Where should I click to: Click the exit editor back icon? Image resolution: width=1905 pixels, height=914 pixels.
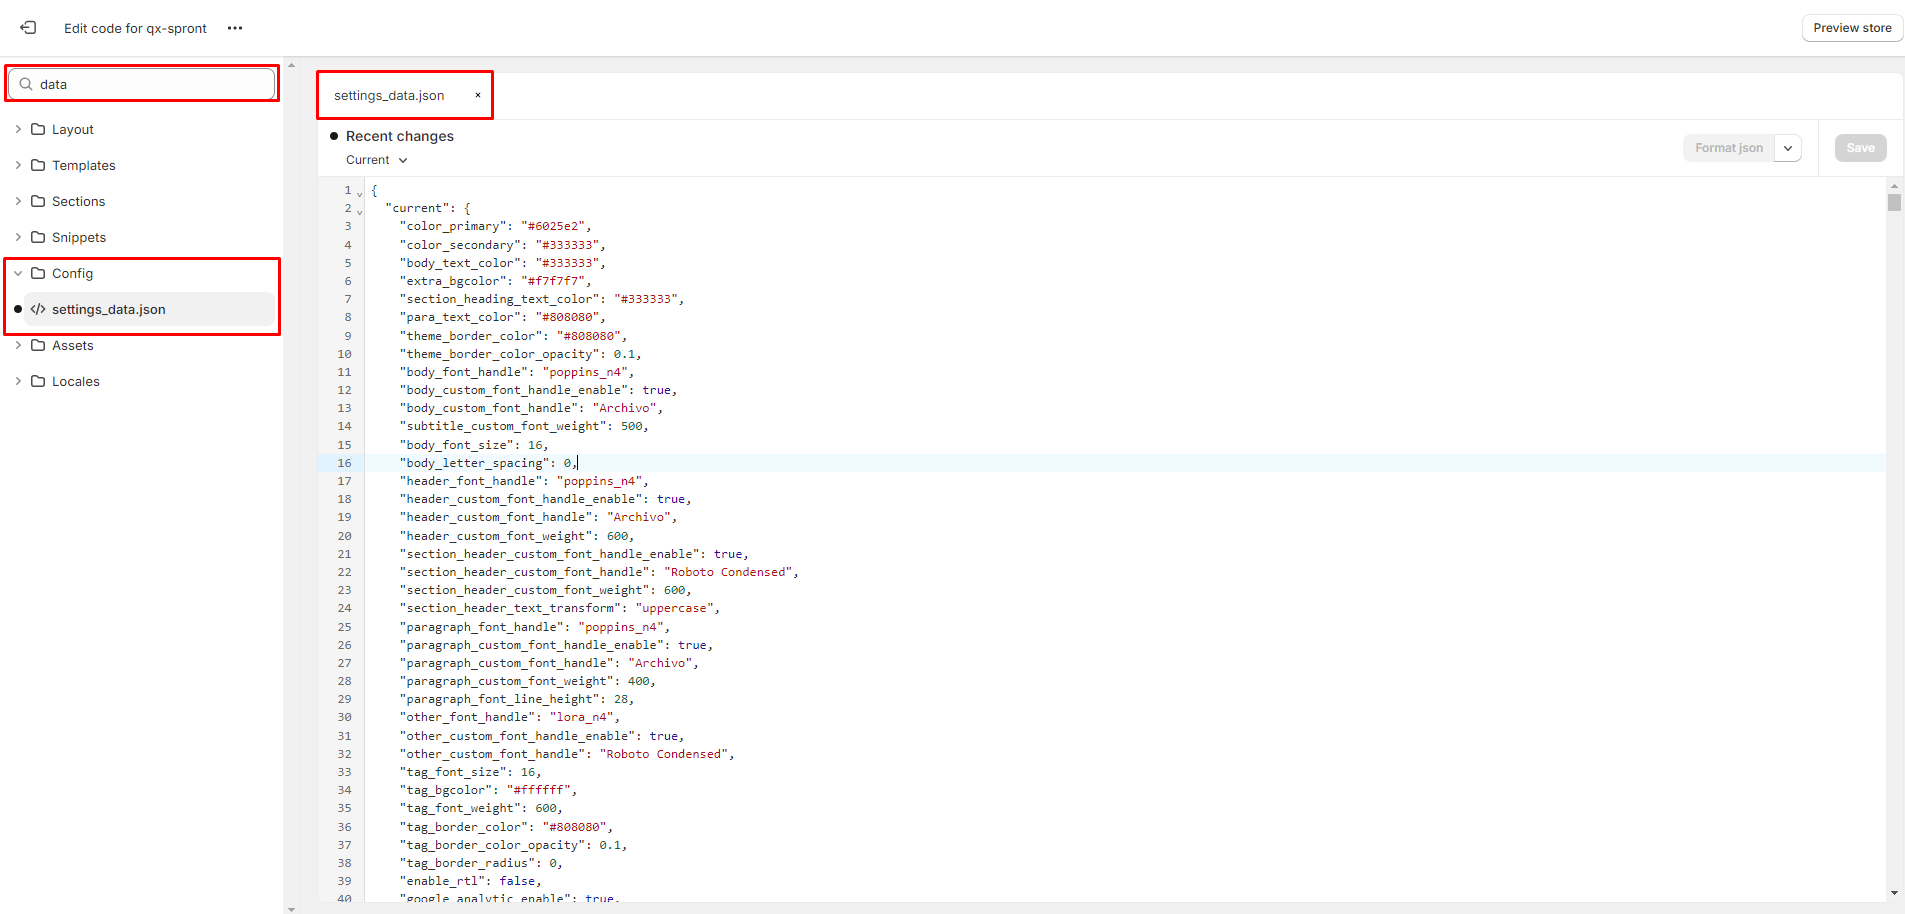[28, 28]
